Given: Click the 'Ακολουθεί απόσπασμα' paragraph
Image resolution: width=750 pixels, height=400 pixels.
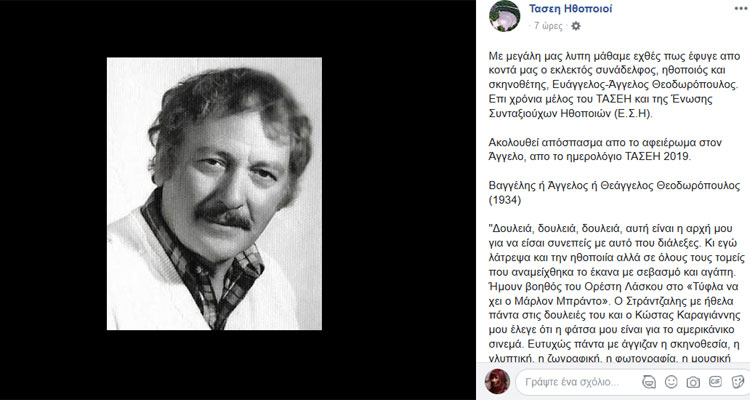Looking at the screenshot, I should coord(605,149).
